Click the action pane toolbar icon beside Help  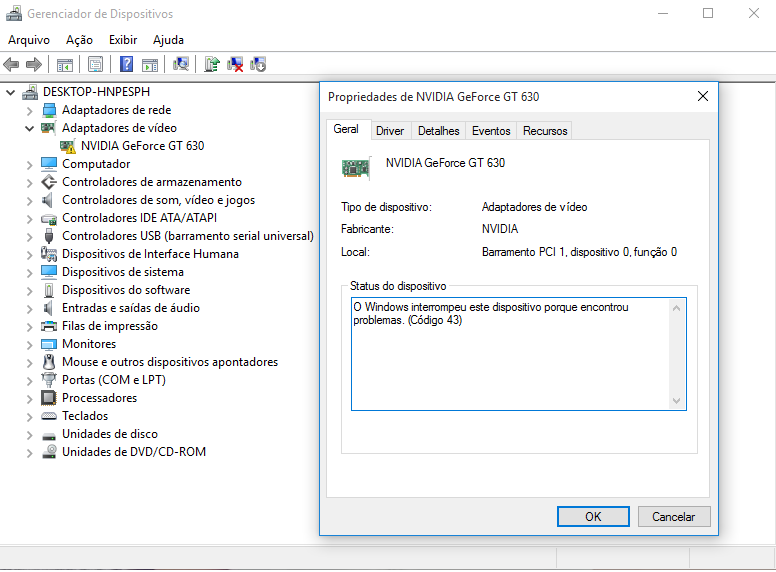click(150, 64)
